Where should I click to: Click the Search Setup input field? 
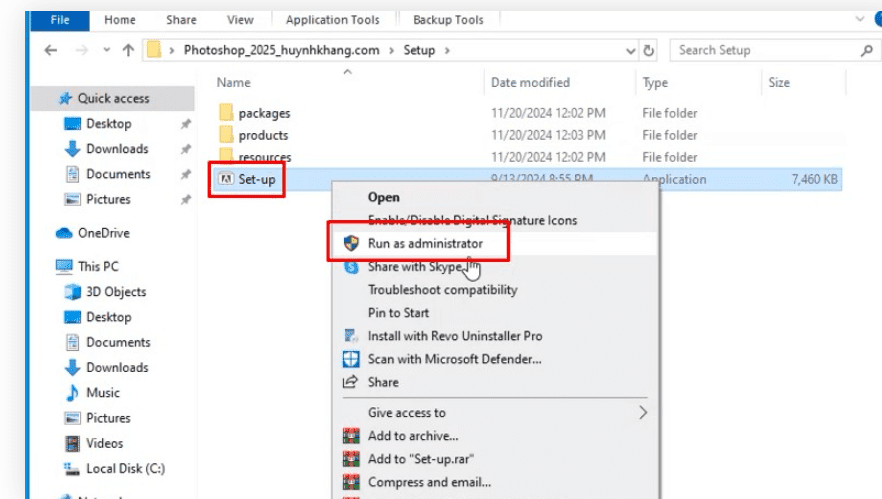pos(760,50)
